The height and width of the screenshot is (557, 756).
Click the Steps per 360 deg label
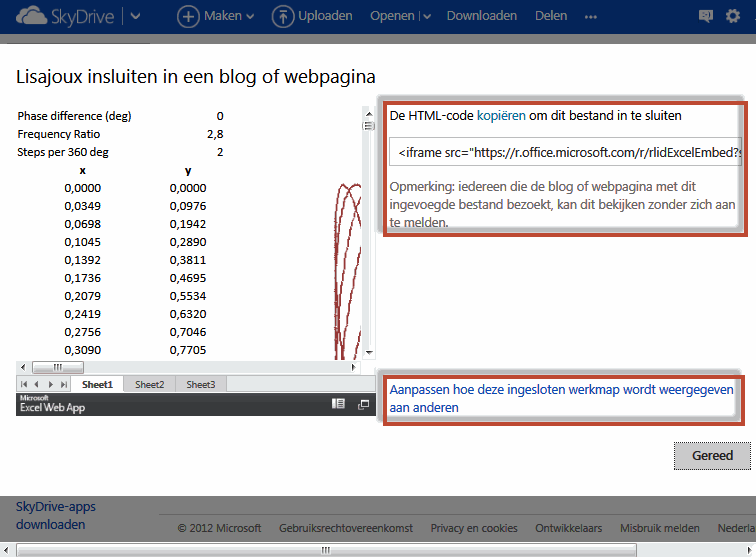click(x=63, y=152)
